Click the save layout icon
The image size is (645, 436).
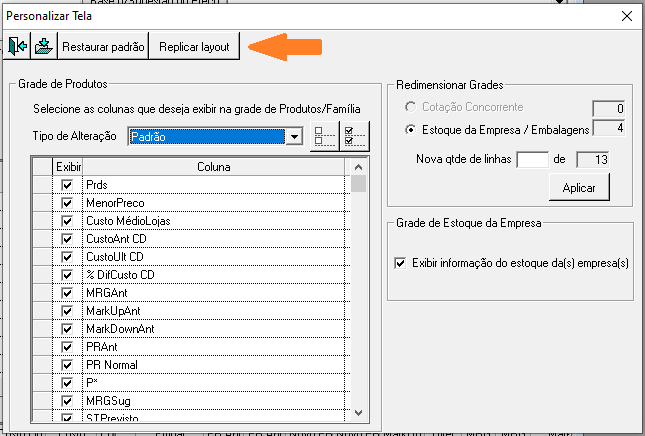tap(44, 46)
